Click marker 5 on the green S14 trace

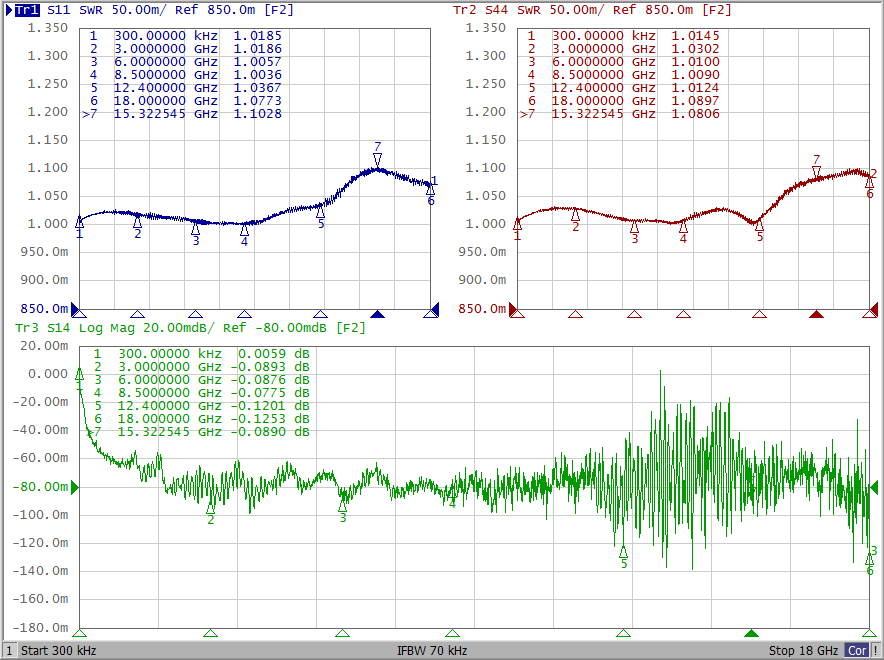624,551
